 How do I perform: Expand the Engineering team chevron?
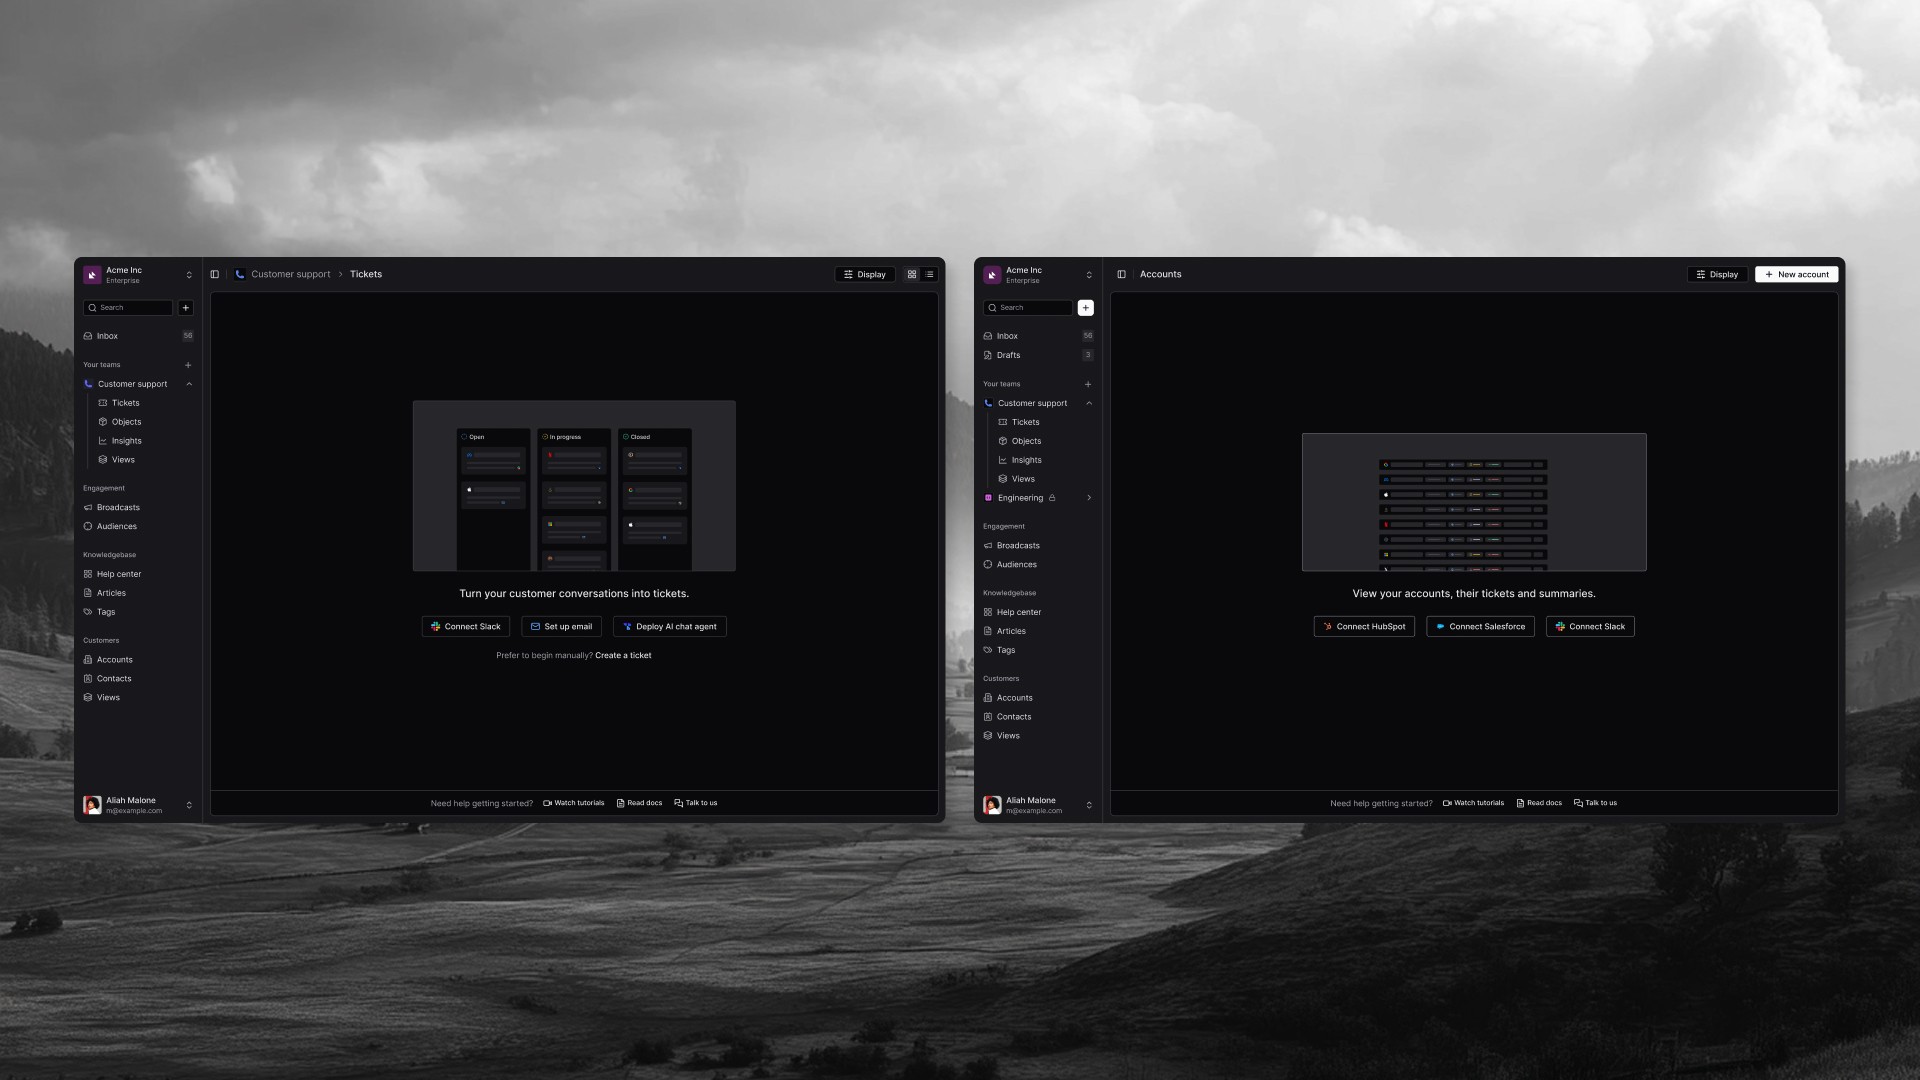(x=1089, y=498)
